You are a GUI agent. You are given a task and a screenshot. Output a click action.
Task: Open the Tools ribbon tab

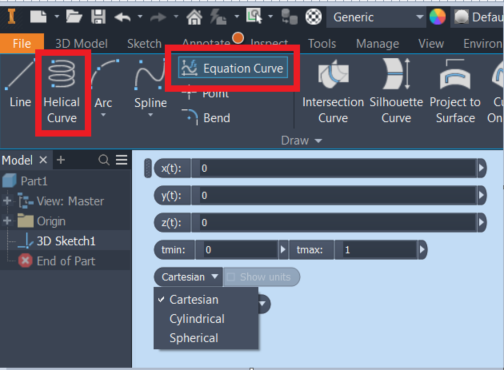tap(322, 44)
